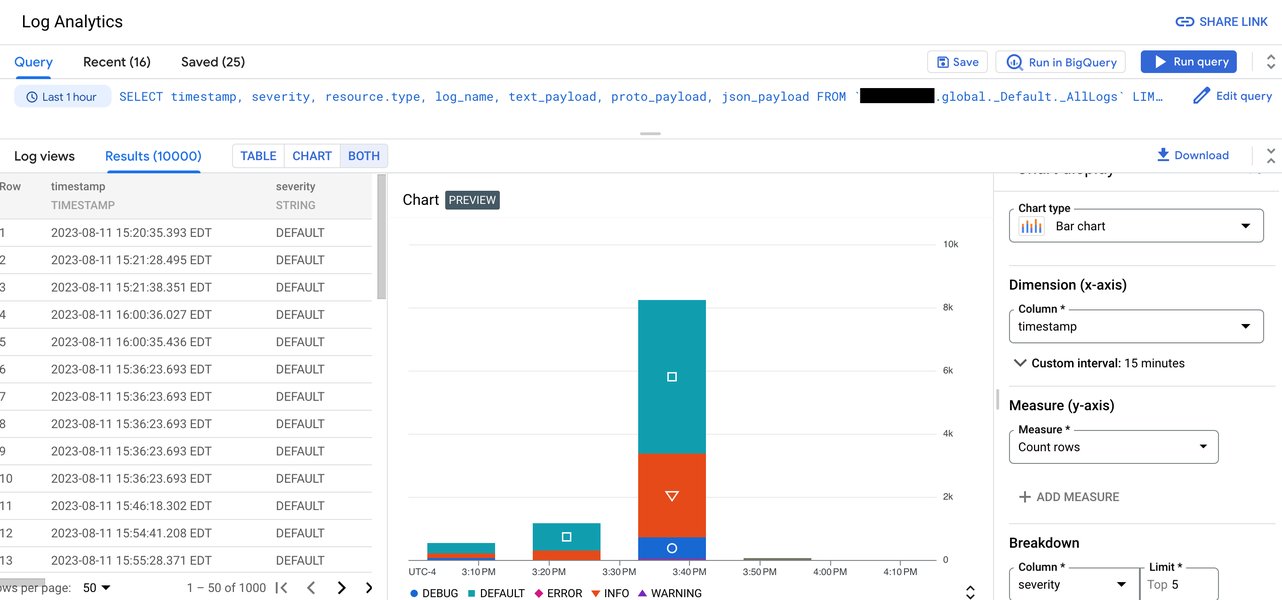Click the table vertical scrollbar
The height and width of the screenshot is (600, 1282).
pyautogui.click(x=381, y=236)
